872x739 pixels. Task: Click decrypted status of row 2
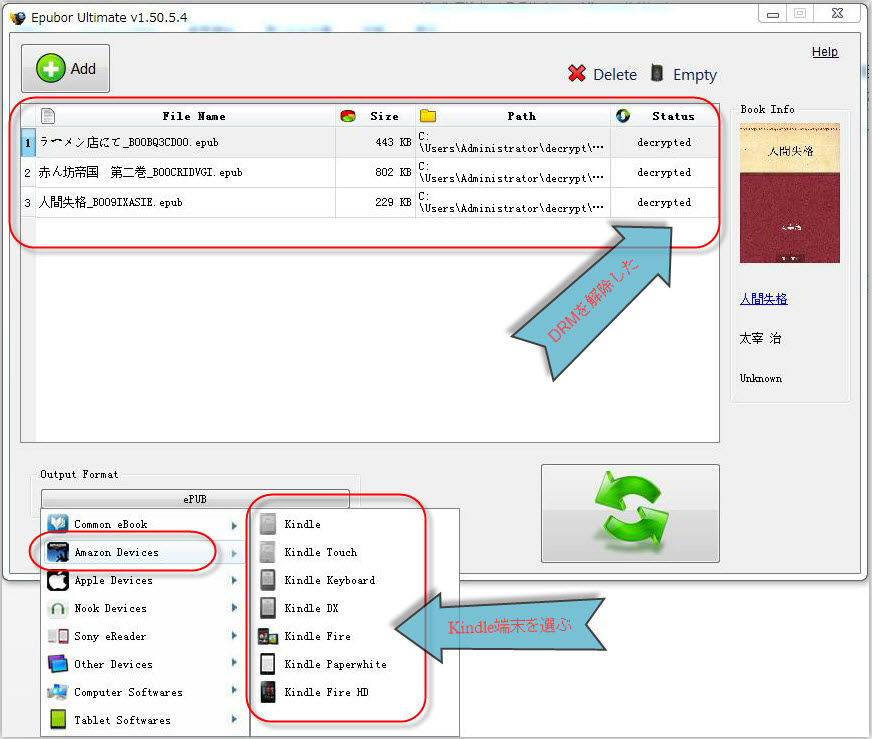pyautogui.click(x=664, y=172)
